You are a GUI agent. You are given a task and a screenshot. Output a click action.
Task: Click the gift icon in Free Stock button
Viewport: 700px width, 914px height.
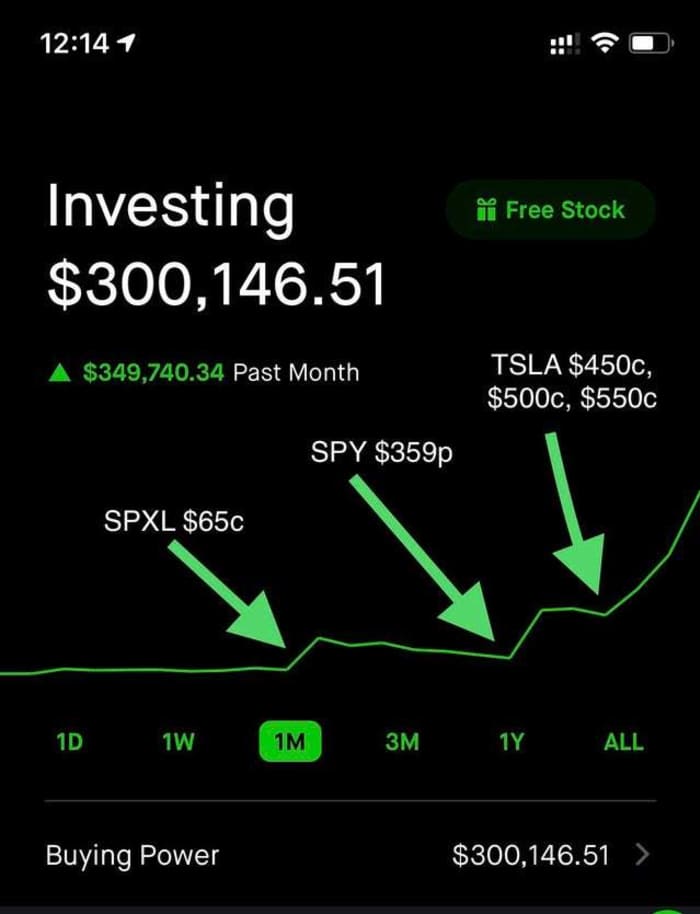[x=487, y=210]
